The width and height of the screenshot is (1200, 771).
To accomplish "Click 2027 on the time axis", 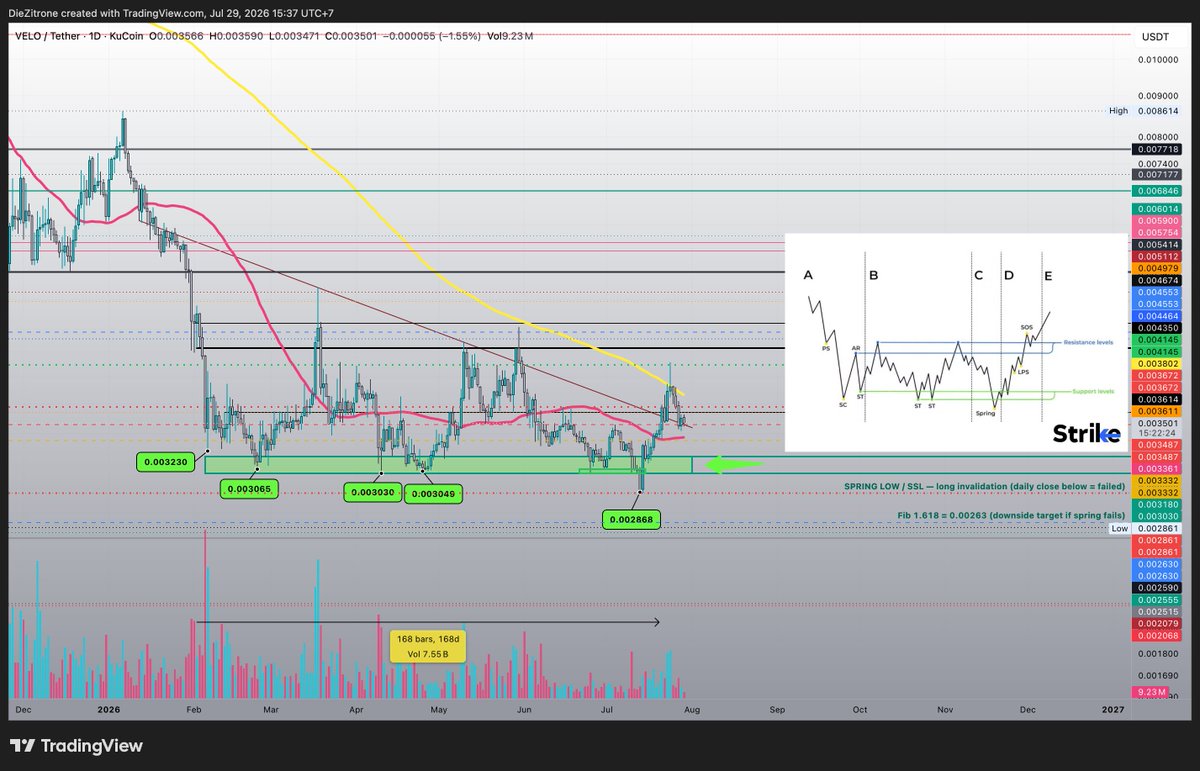I will [1112, 709].
